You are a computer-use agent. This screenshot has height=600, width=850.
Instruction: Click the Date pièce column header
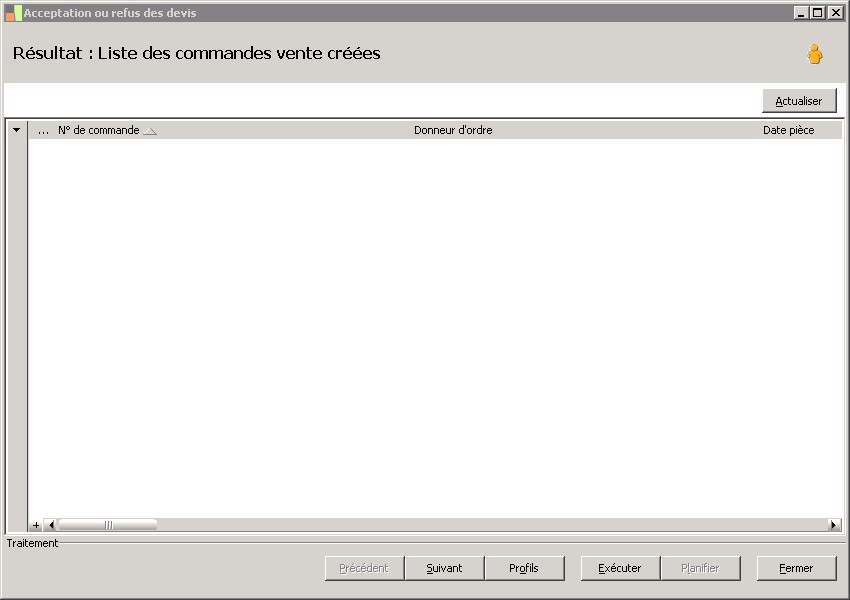[x=788, y=130]
